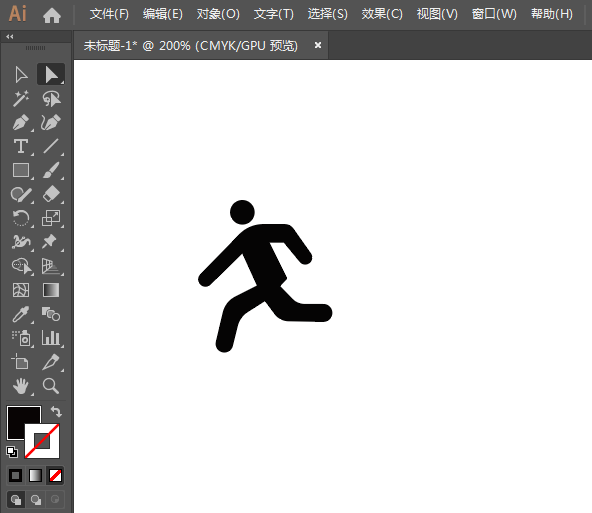
Task: Activate the Rotate tool
Action: tap(21, 218)
